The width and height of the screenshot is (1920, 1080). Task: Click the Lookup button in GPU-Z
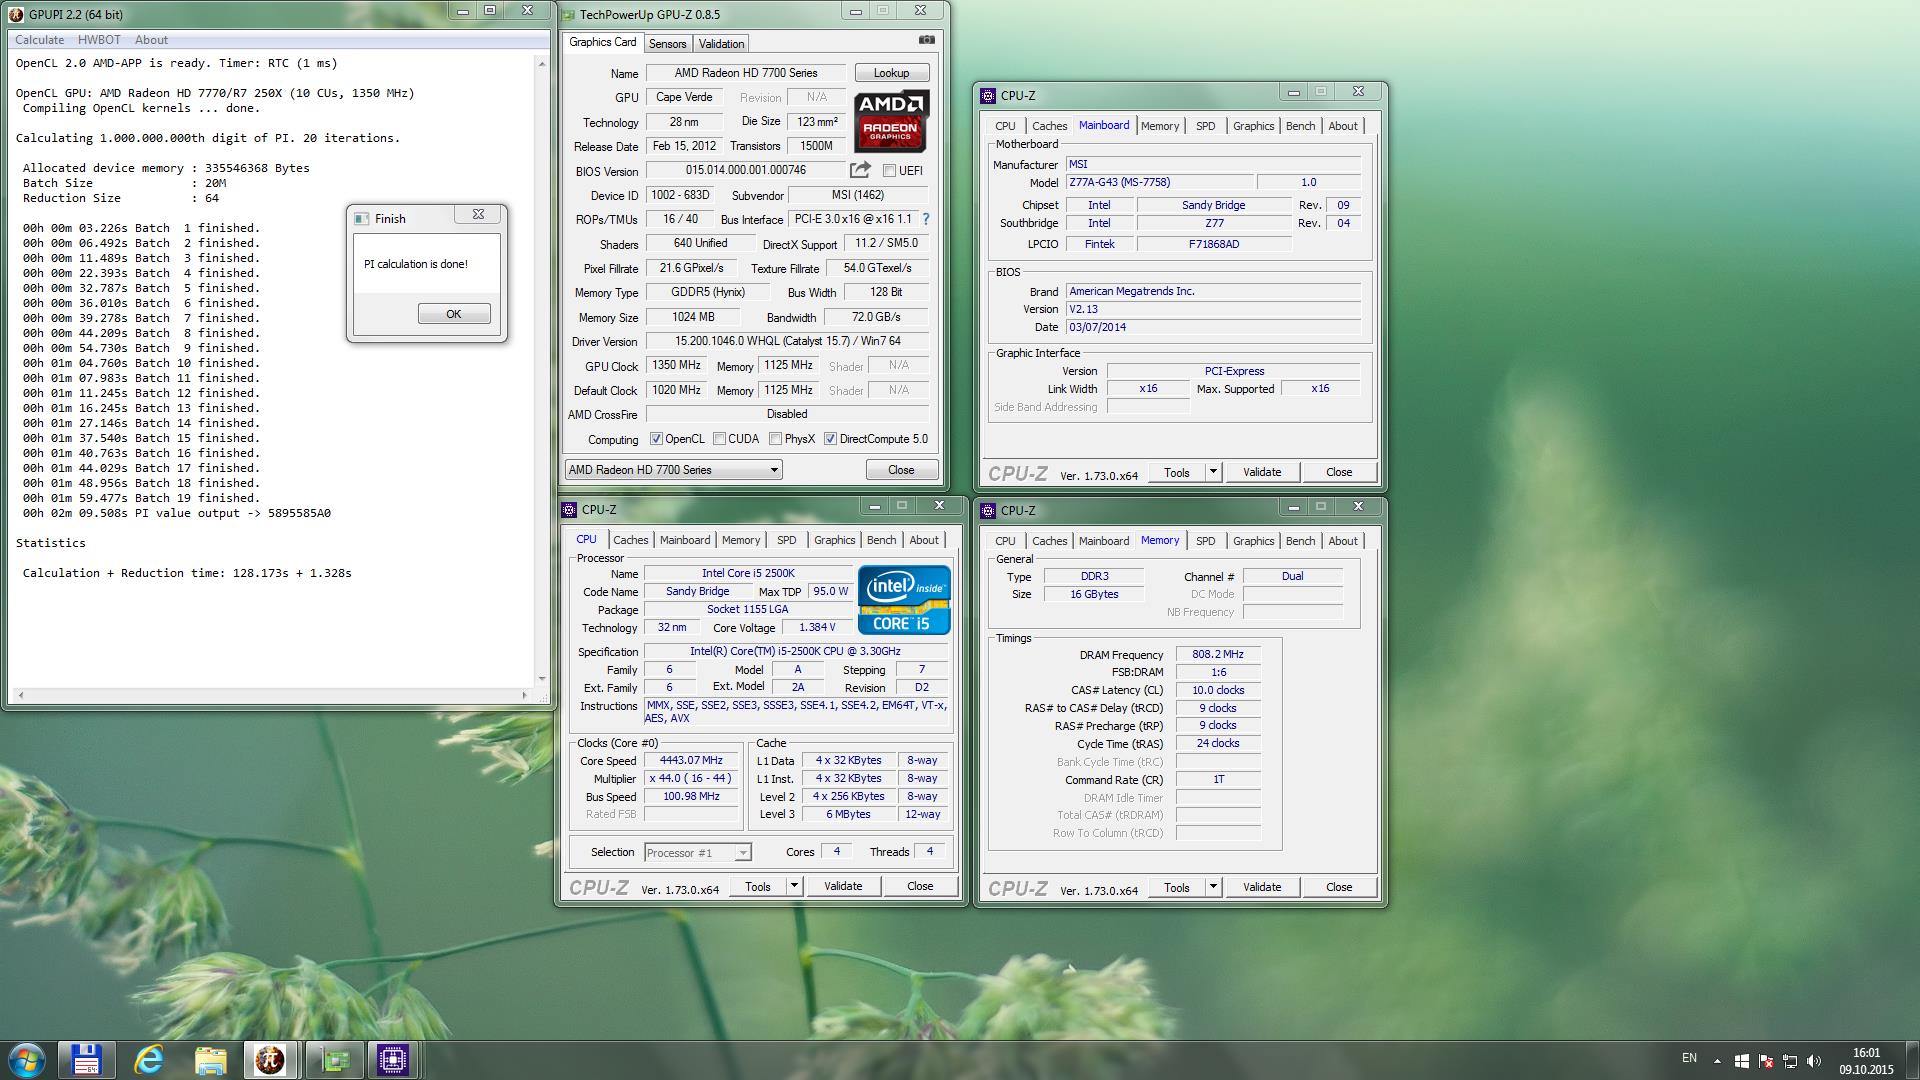[891, 73]
